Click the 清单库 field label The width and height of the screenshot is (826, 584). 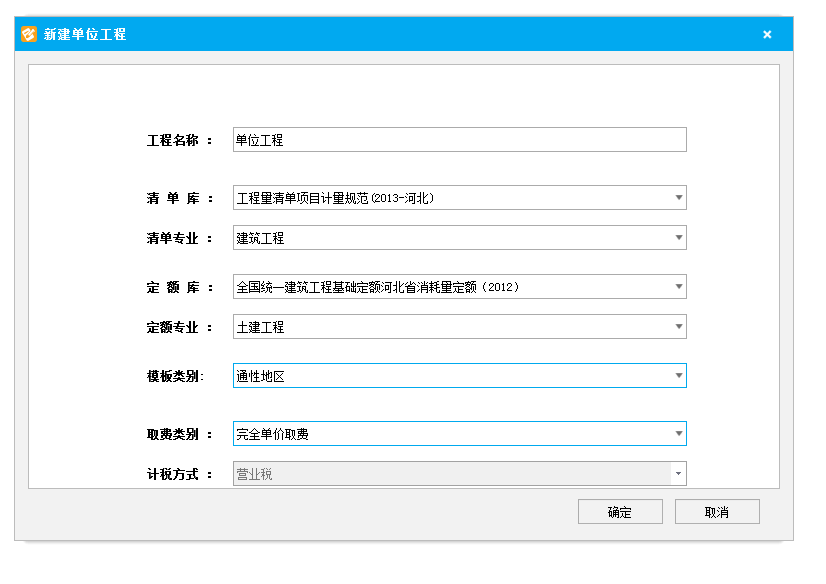coord(179,198)
